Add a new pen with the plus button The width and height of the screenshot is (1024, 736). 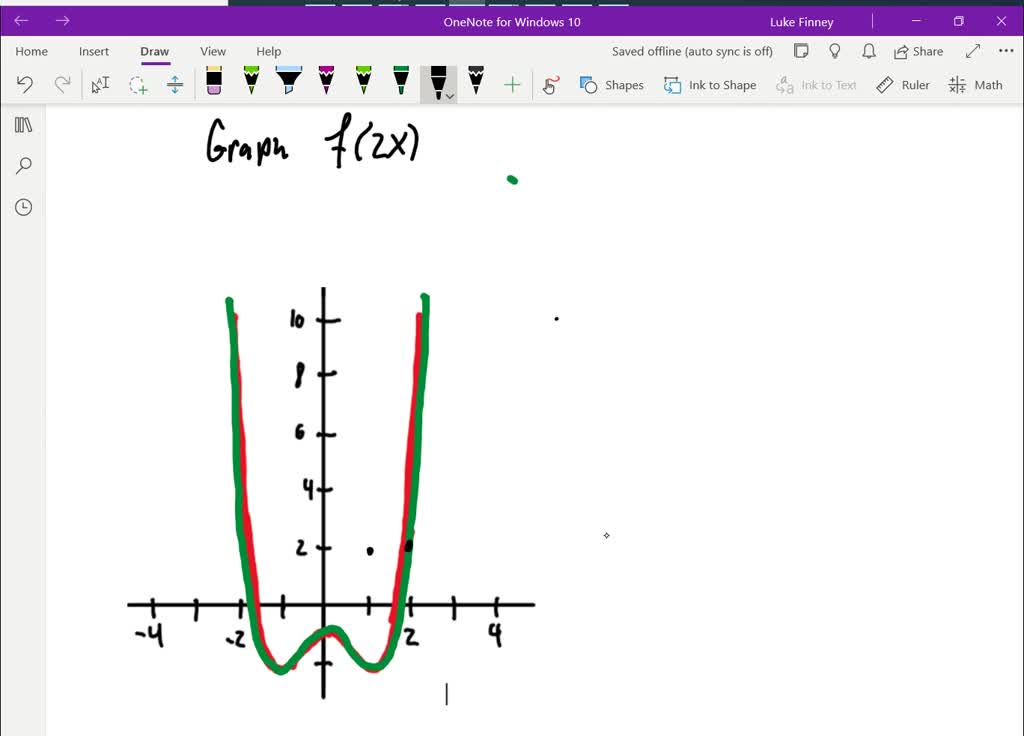tap(512, 85)
